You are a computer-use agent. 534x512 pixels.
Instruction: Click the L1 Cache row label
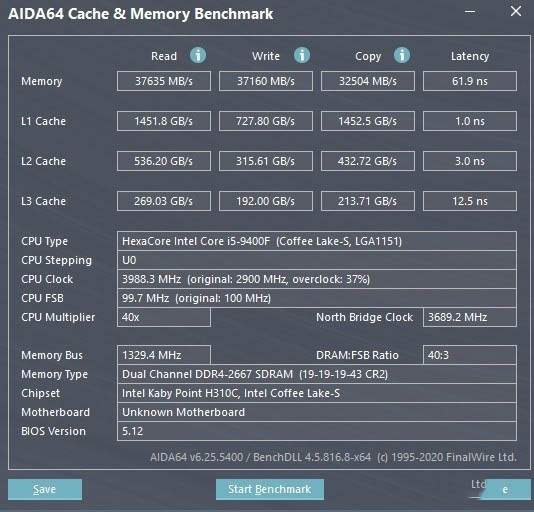tap(43, 121)
